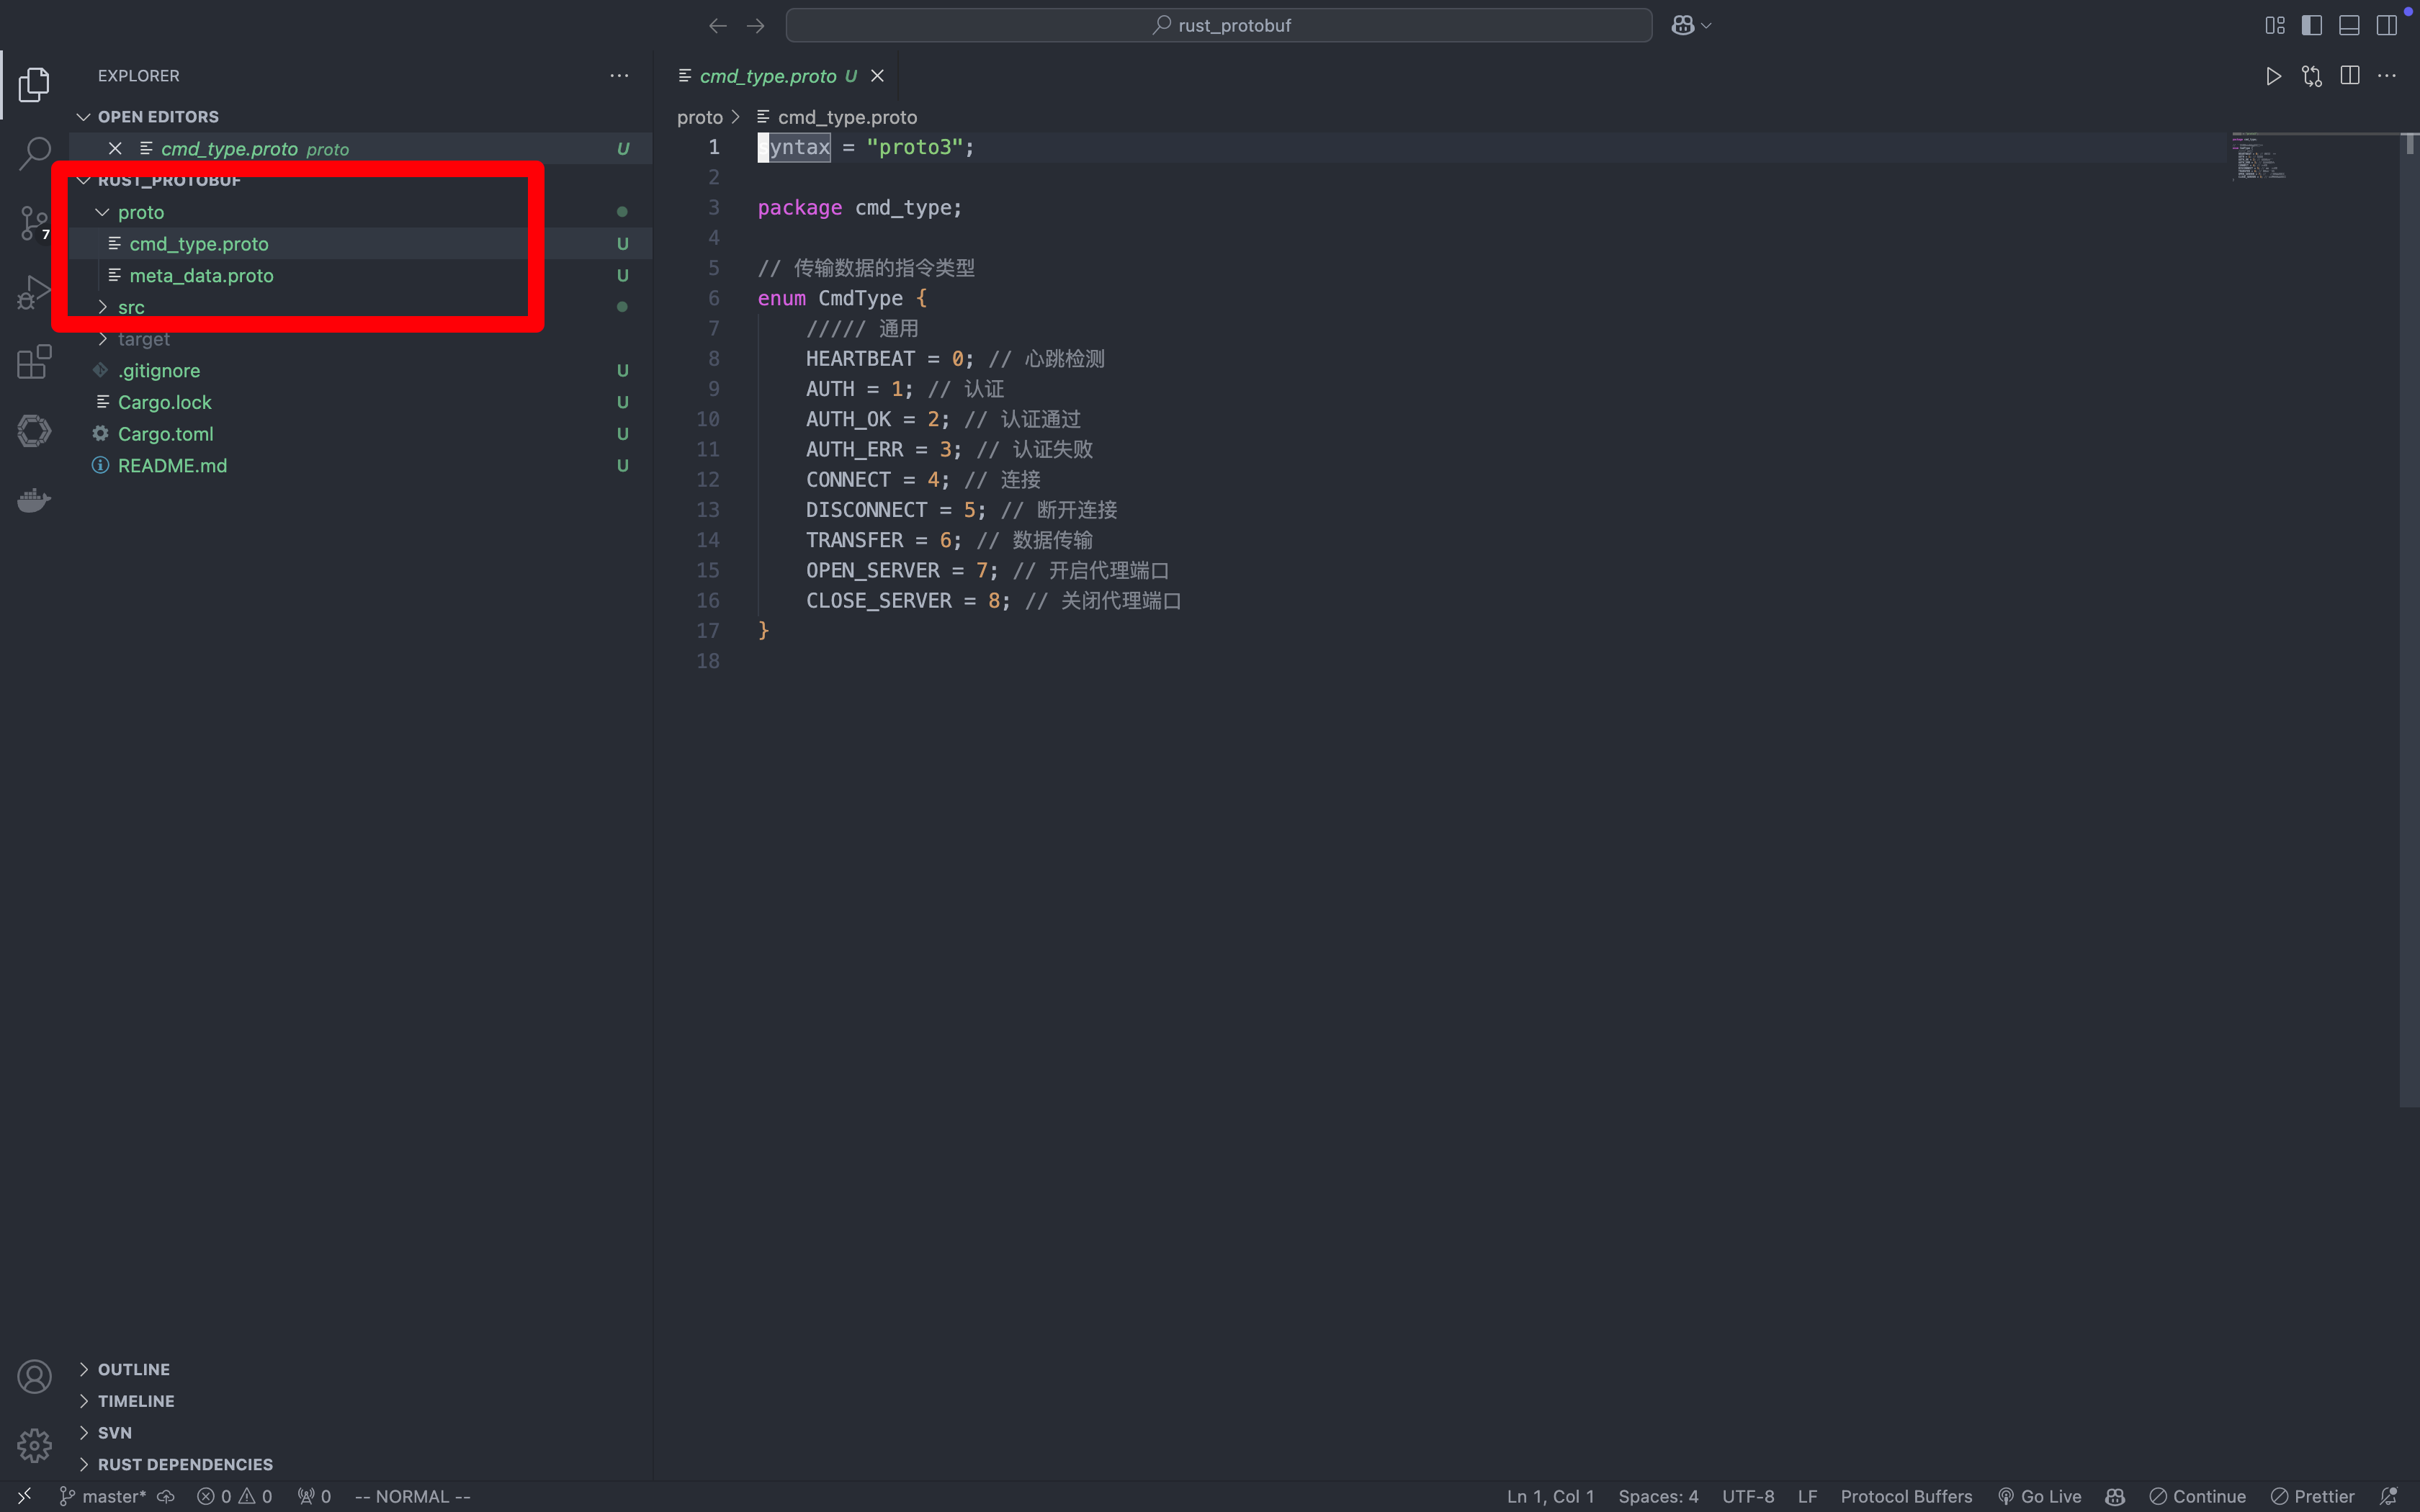Toggle the Secondary Side Bar
This screenshot has height=1512, width=2420.
click(2387, 25)
